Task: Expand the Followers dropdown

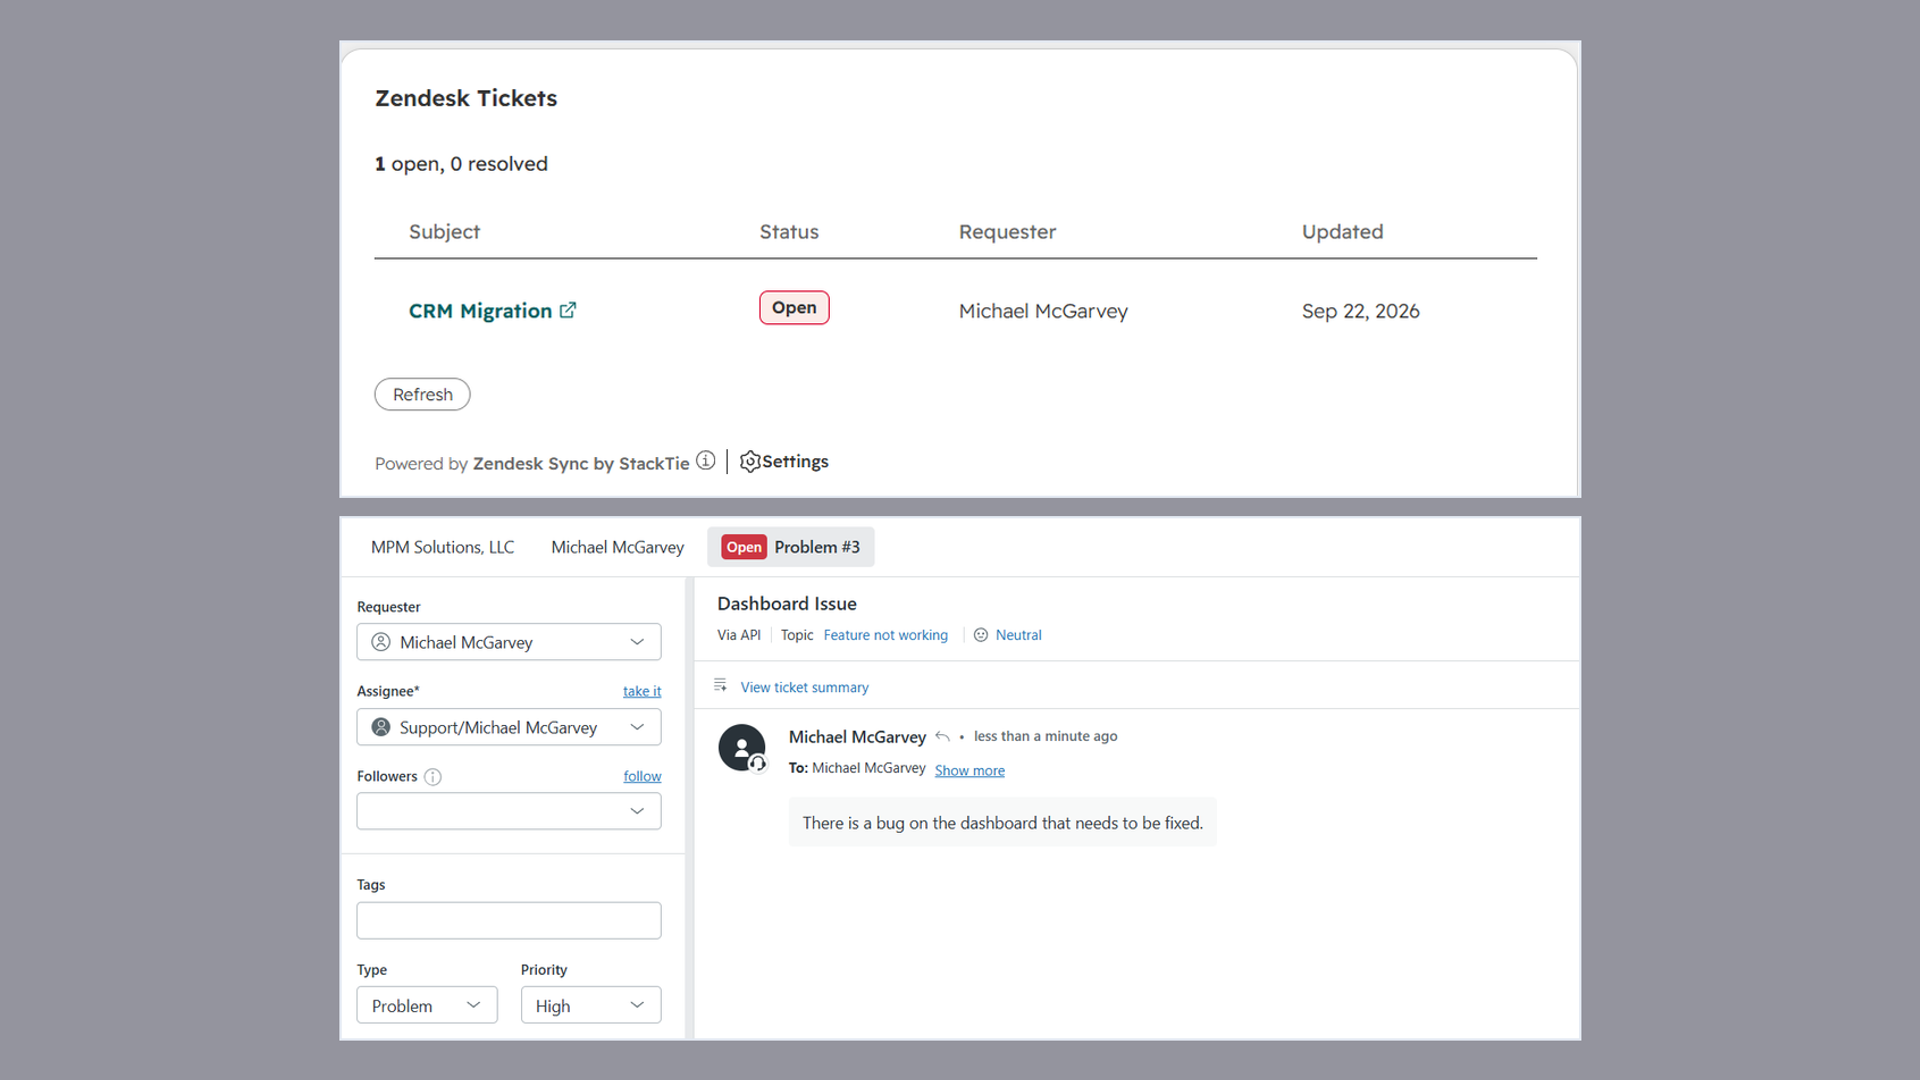Action: 509,811
